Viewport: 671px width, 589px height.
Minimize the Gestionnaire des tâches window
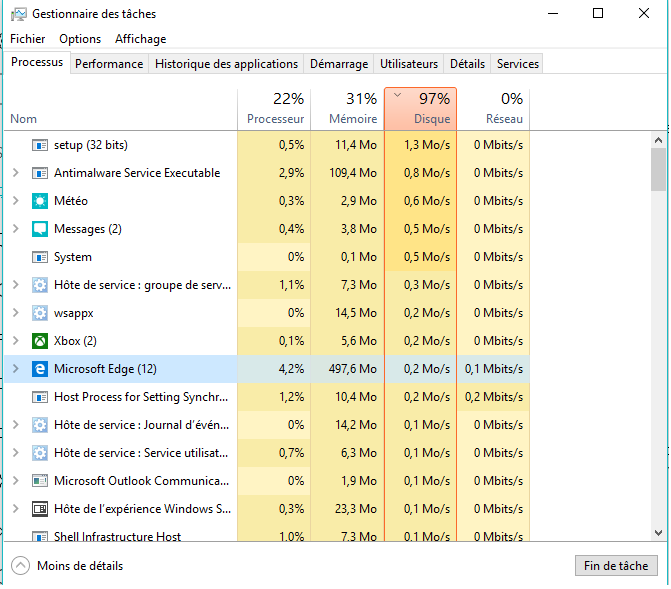click(x=553, y=14)
